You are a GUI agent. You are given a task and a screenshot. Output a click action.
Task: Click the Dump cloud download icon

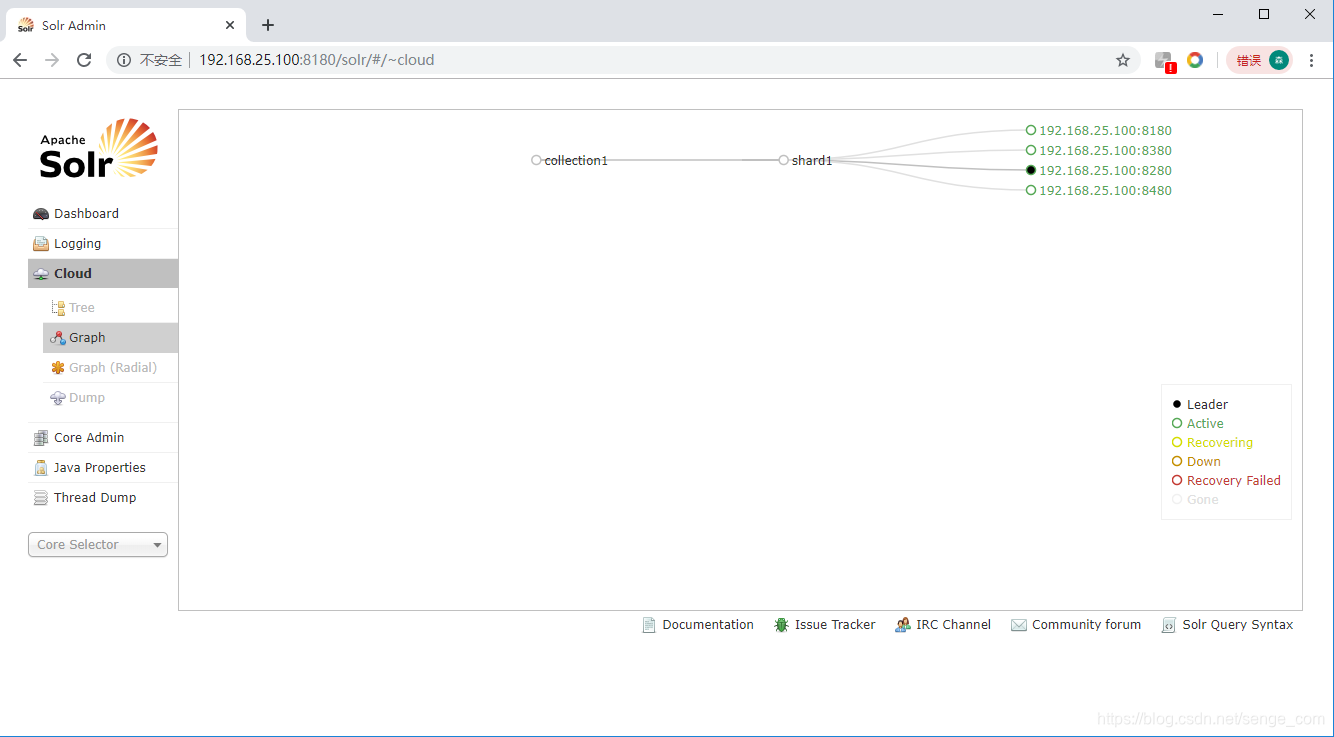pyautogui.click(x=58, y=398)
